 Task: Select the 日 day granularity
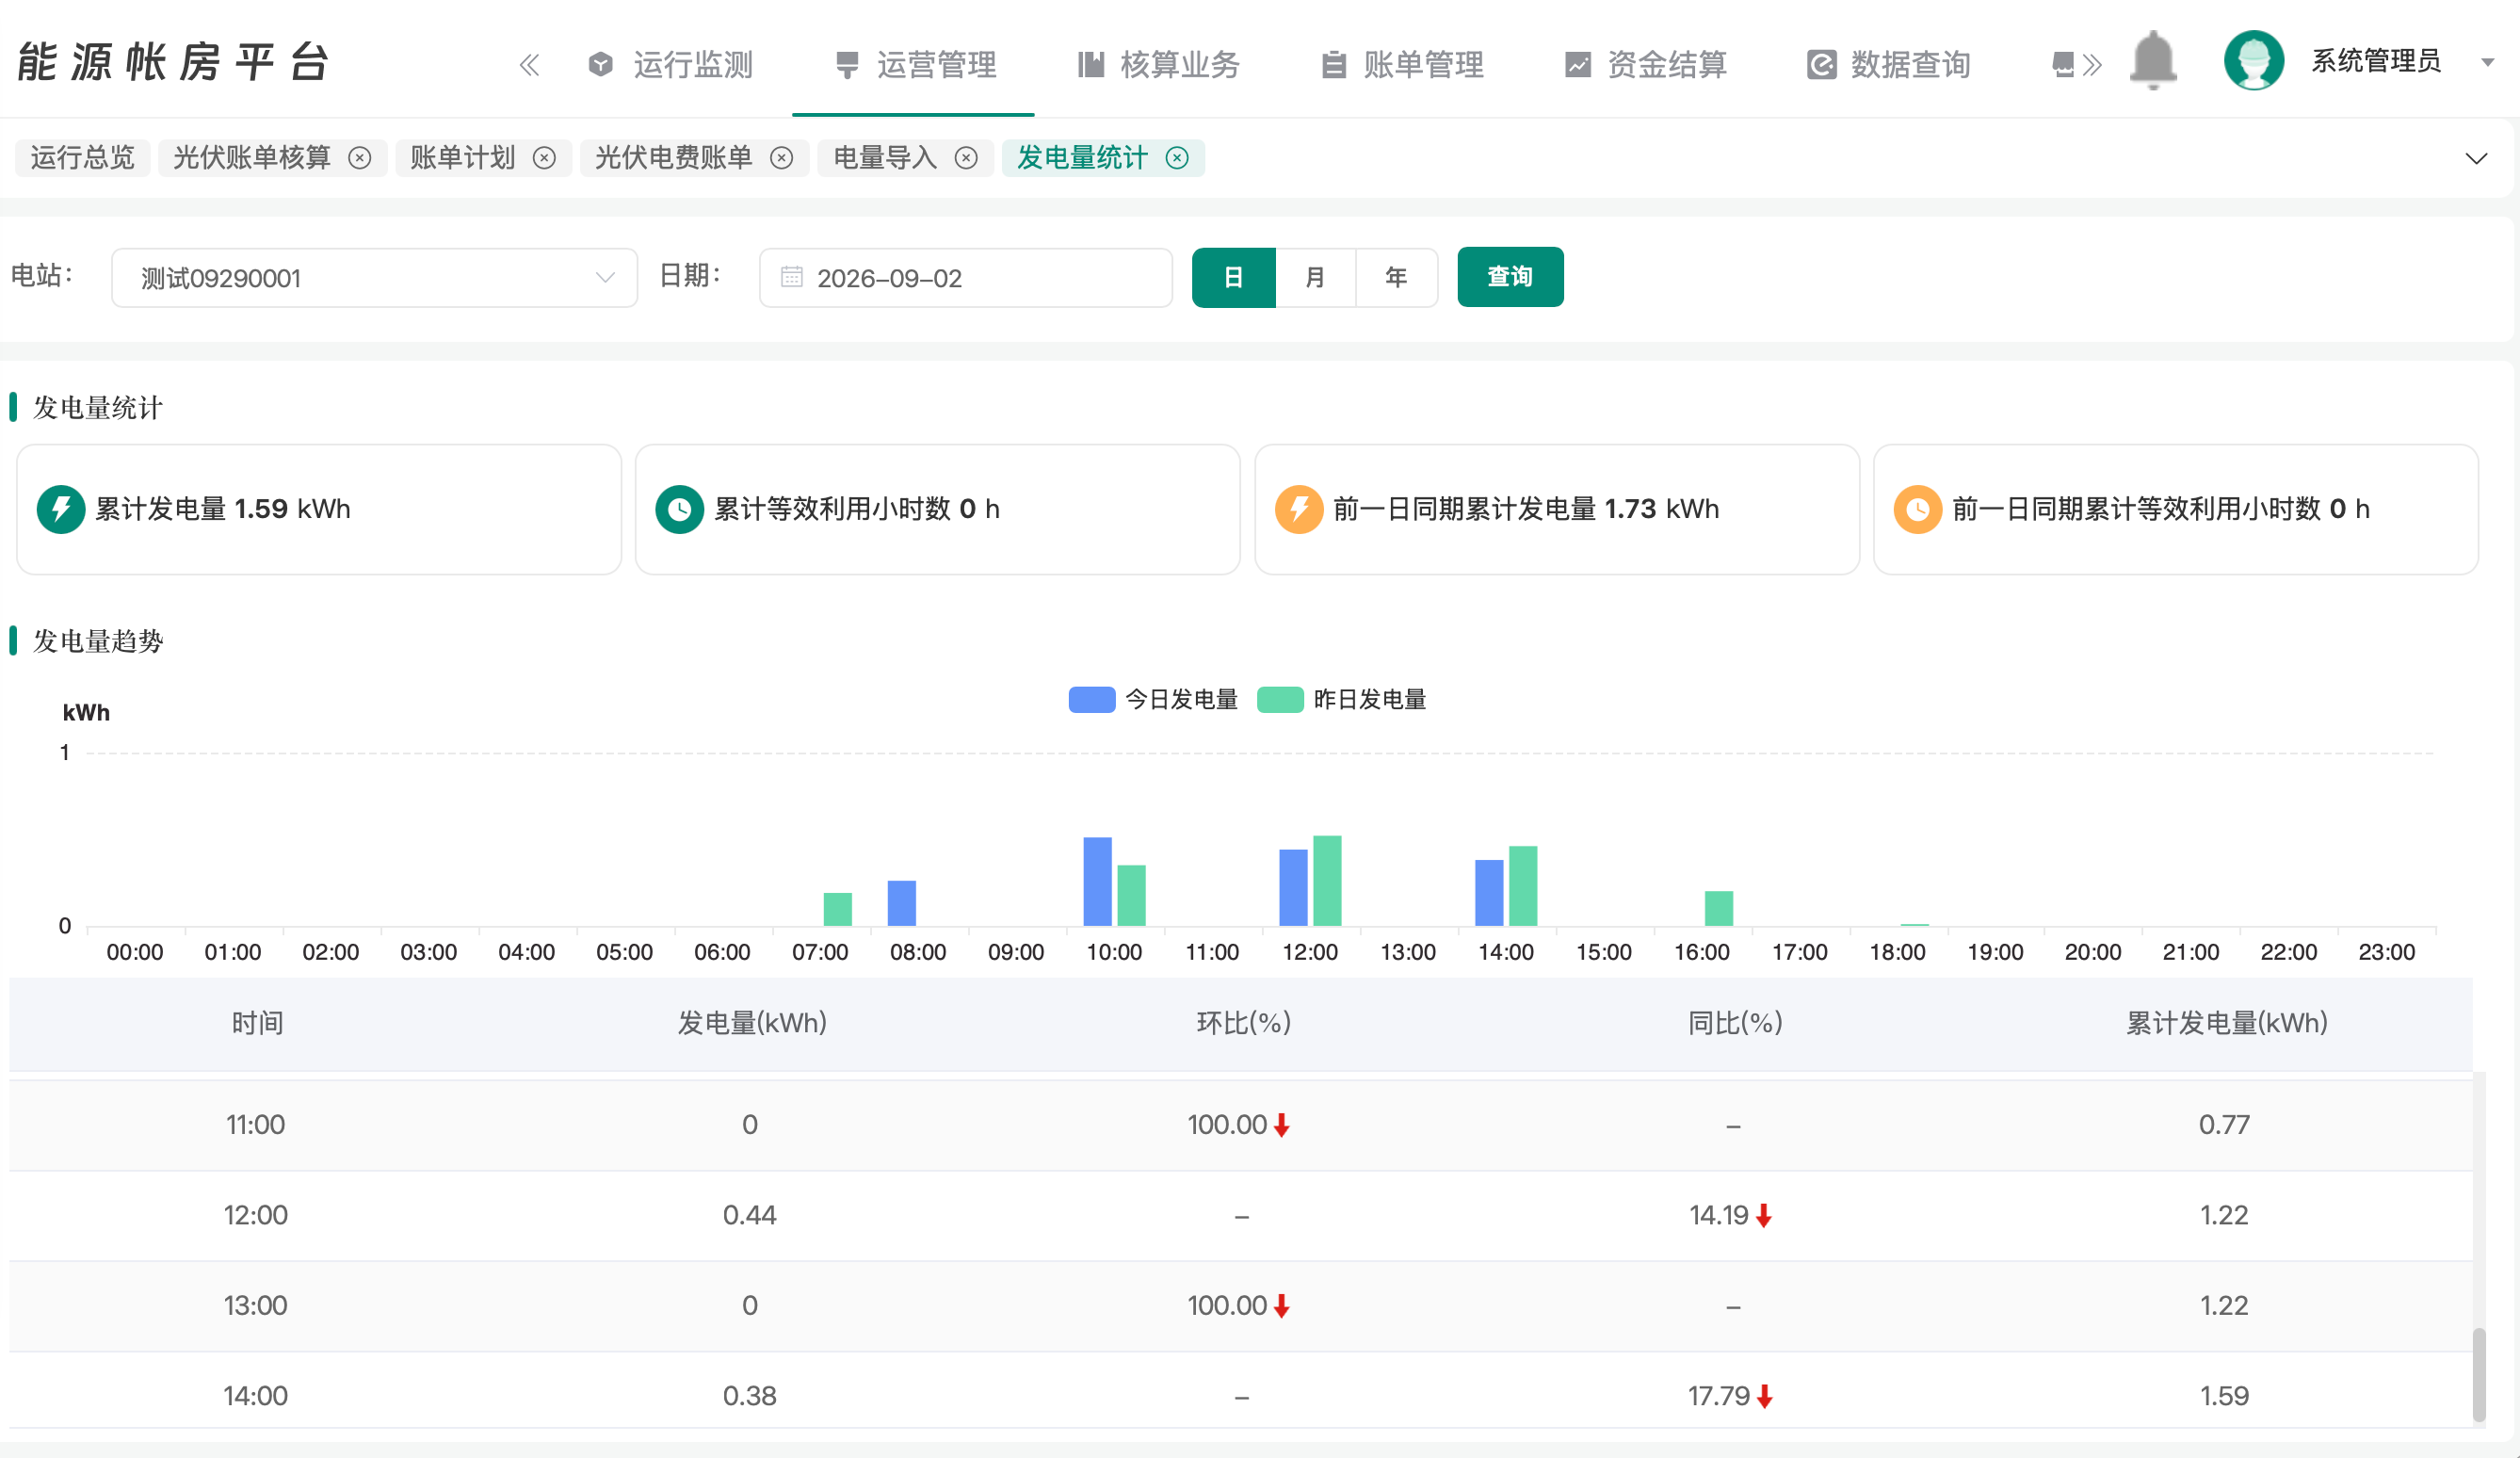point(1234,277)
